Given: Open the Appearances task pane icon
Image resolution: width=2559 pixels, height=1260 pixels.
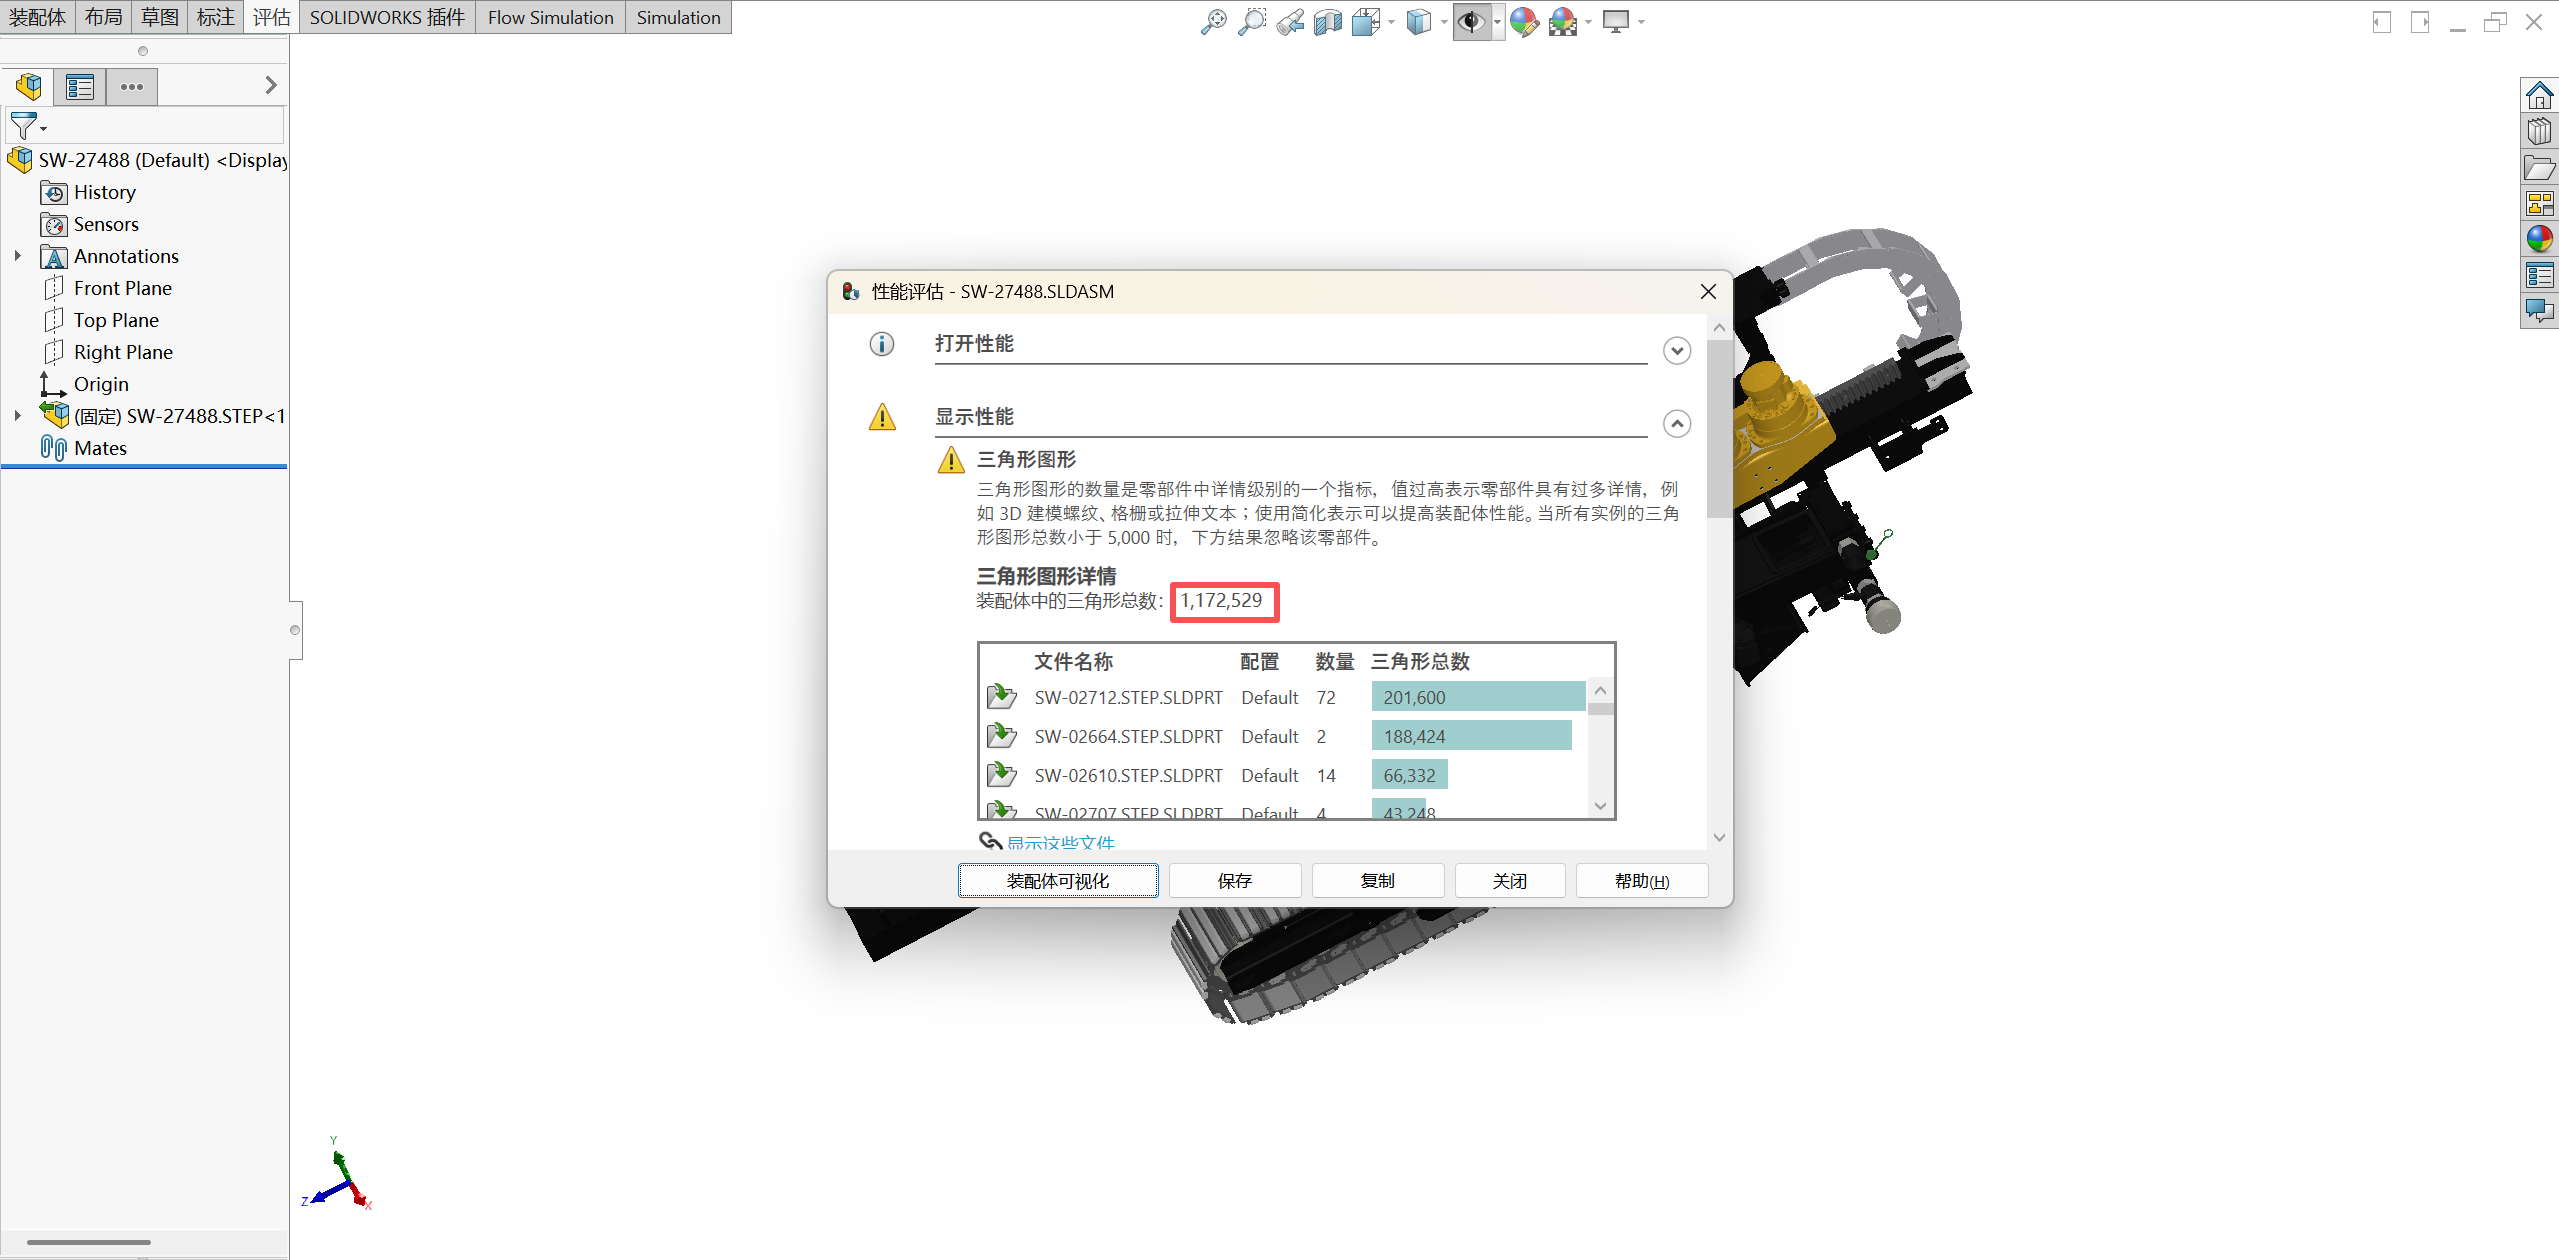Looking at the screenshot, I should 2539,239.
